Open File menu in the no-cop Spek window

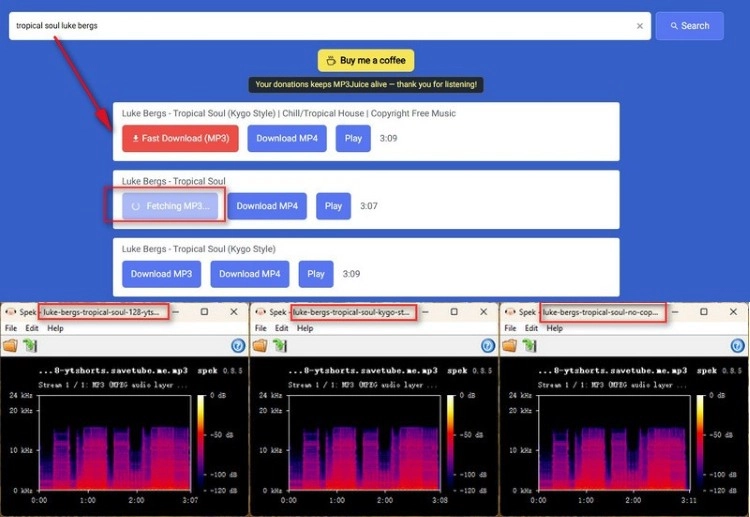coord(510,328)
